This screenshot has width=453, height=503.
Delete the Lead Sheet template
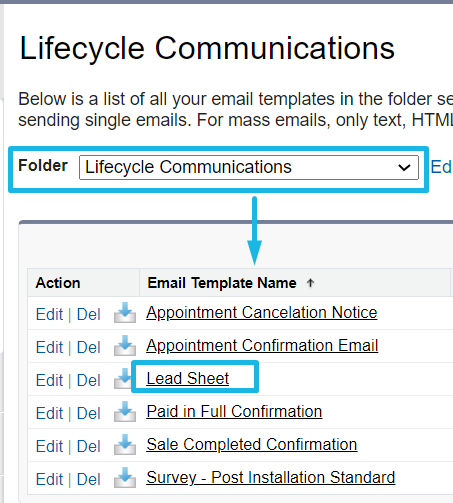88,380
